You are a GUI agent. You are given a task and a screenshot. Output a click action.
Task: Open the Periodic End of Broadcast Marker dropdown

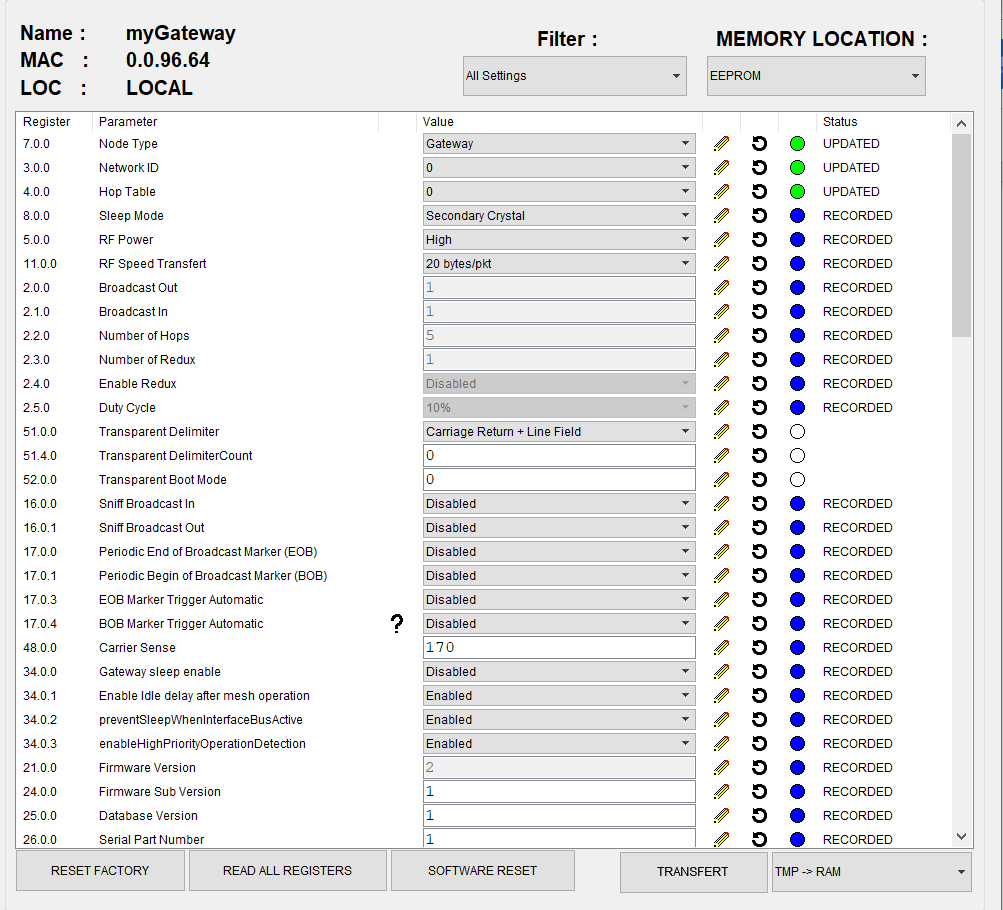pos(559,551)
